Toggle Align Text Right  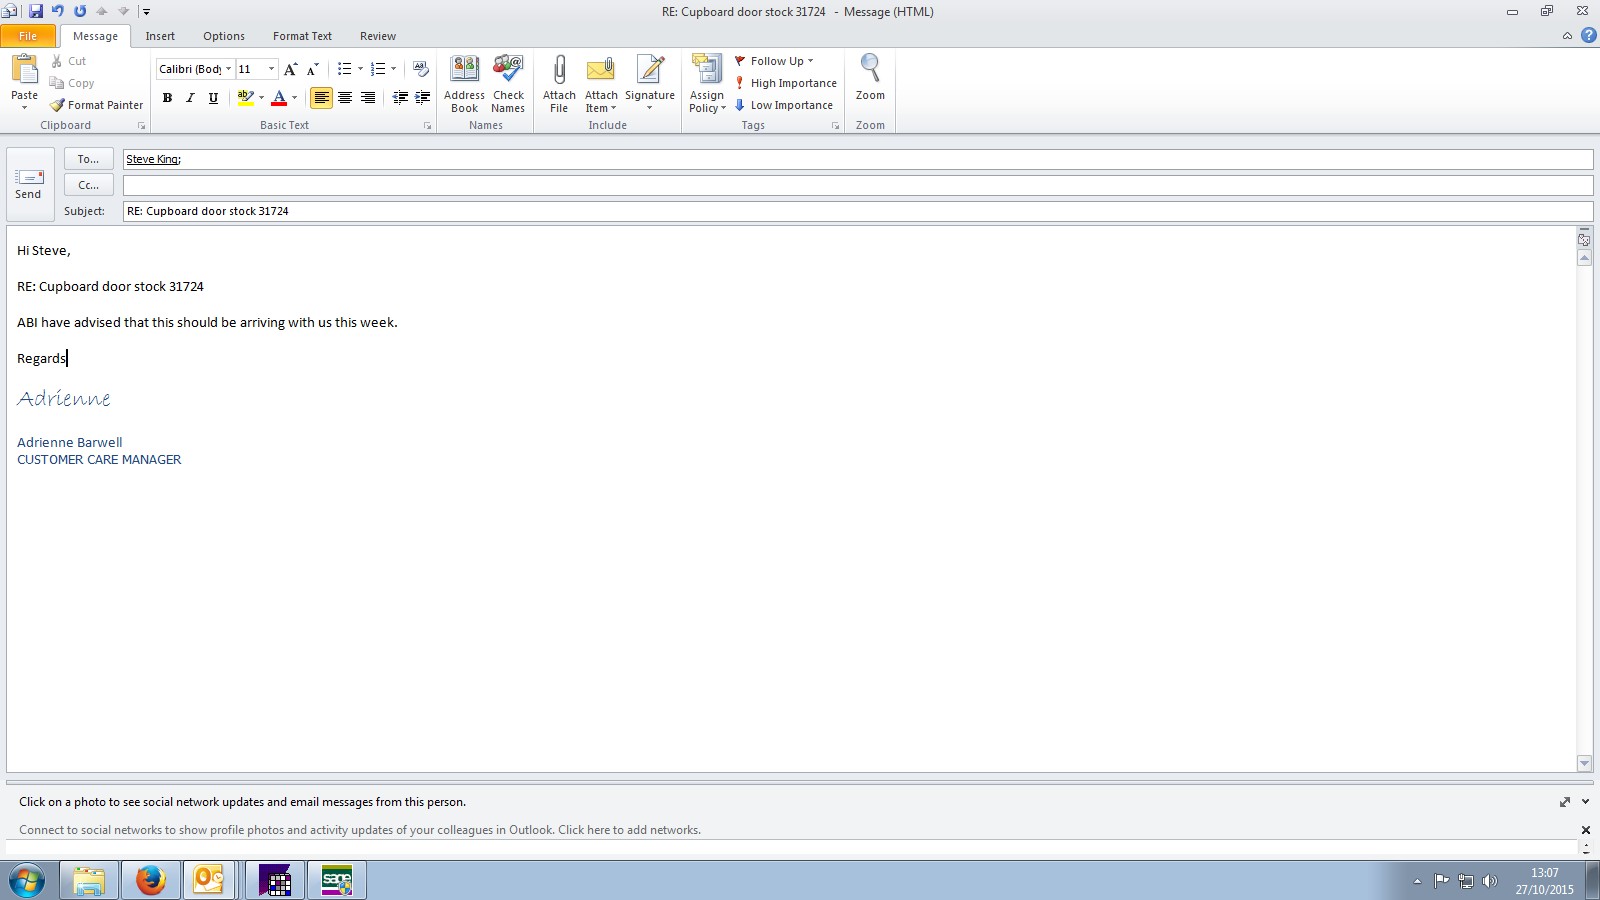[368, 98]
